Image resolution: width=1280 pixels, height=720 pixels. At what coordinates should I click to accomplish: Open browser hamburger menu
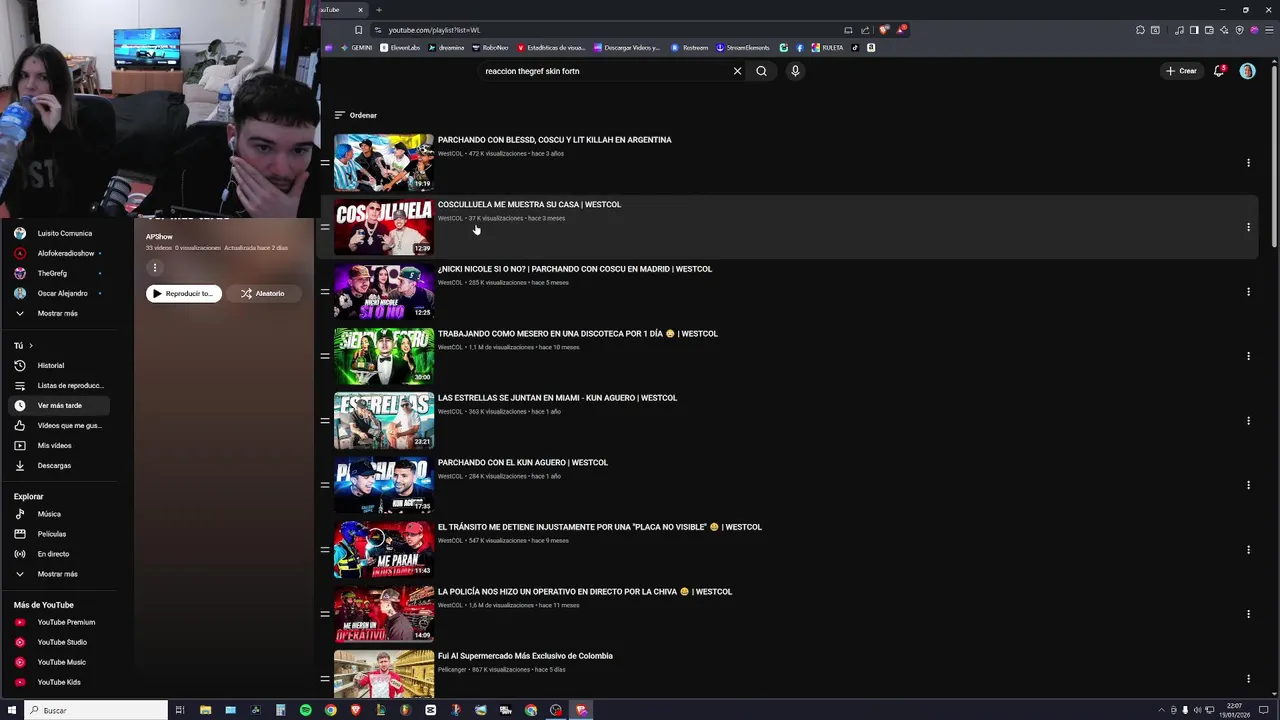tap(1269, 30)
